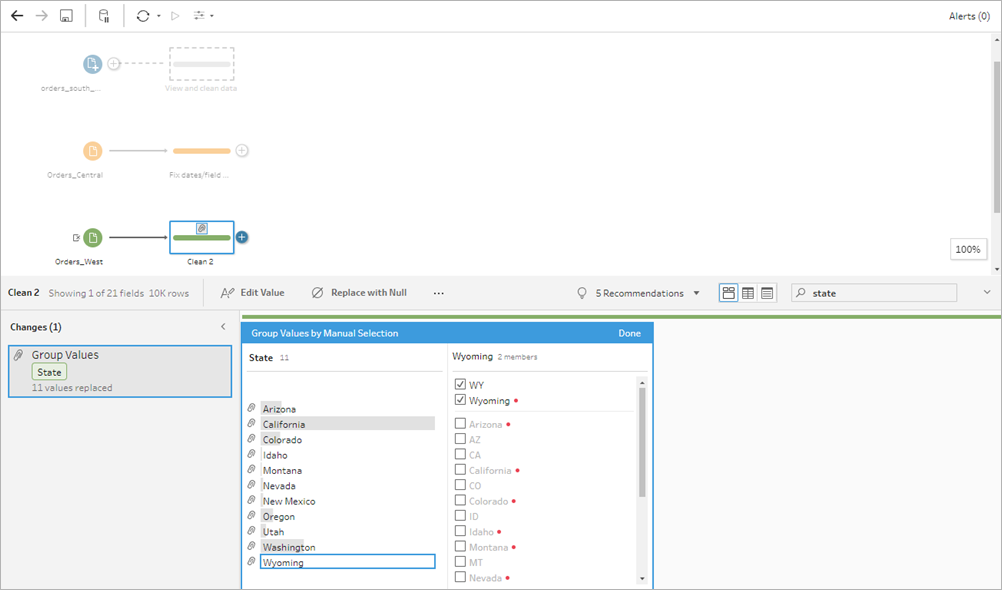
Task: Click the lightbulb Recommendations icon
Action: click(x=582, y=293)
